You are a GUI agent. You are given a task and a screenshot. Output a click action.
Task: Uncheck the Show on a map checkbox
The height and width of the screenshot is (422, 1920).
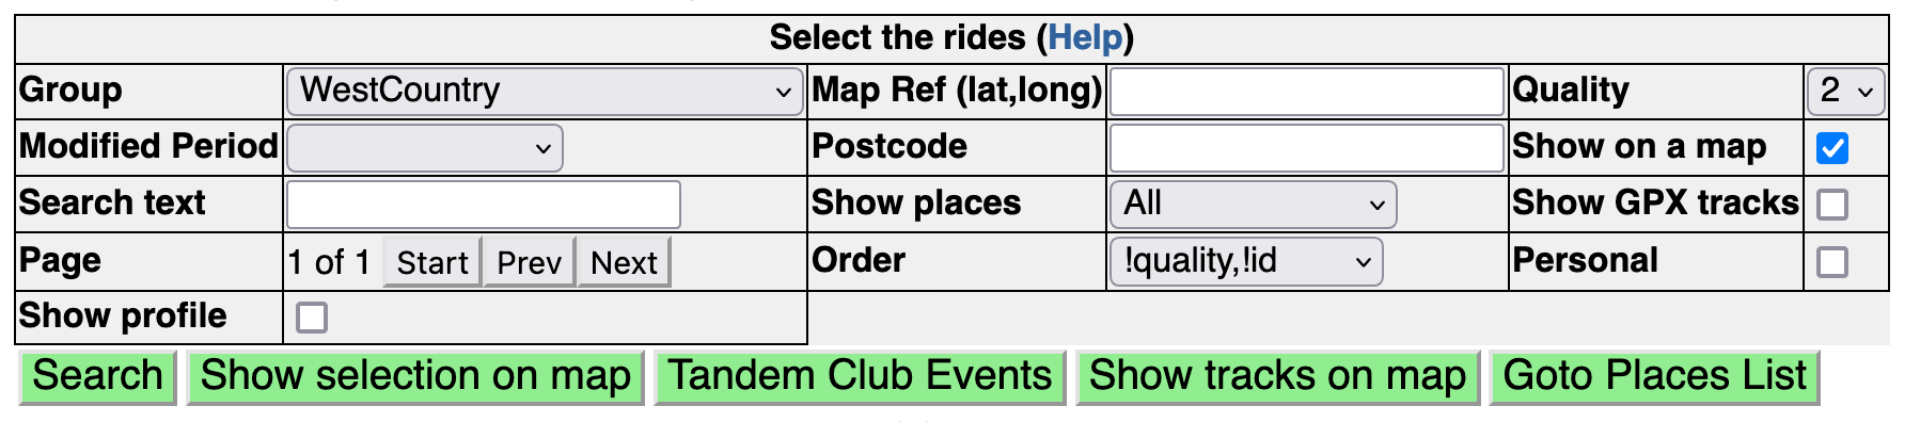[1832, 148]
